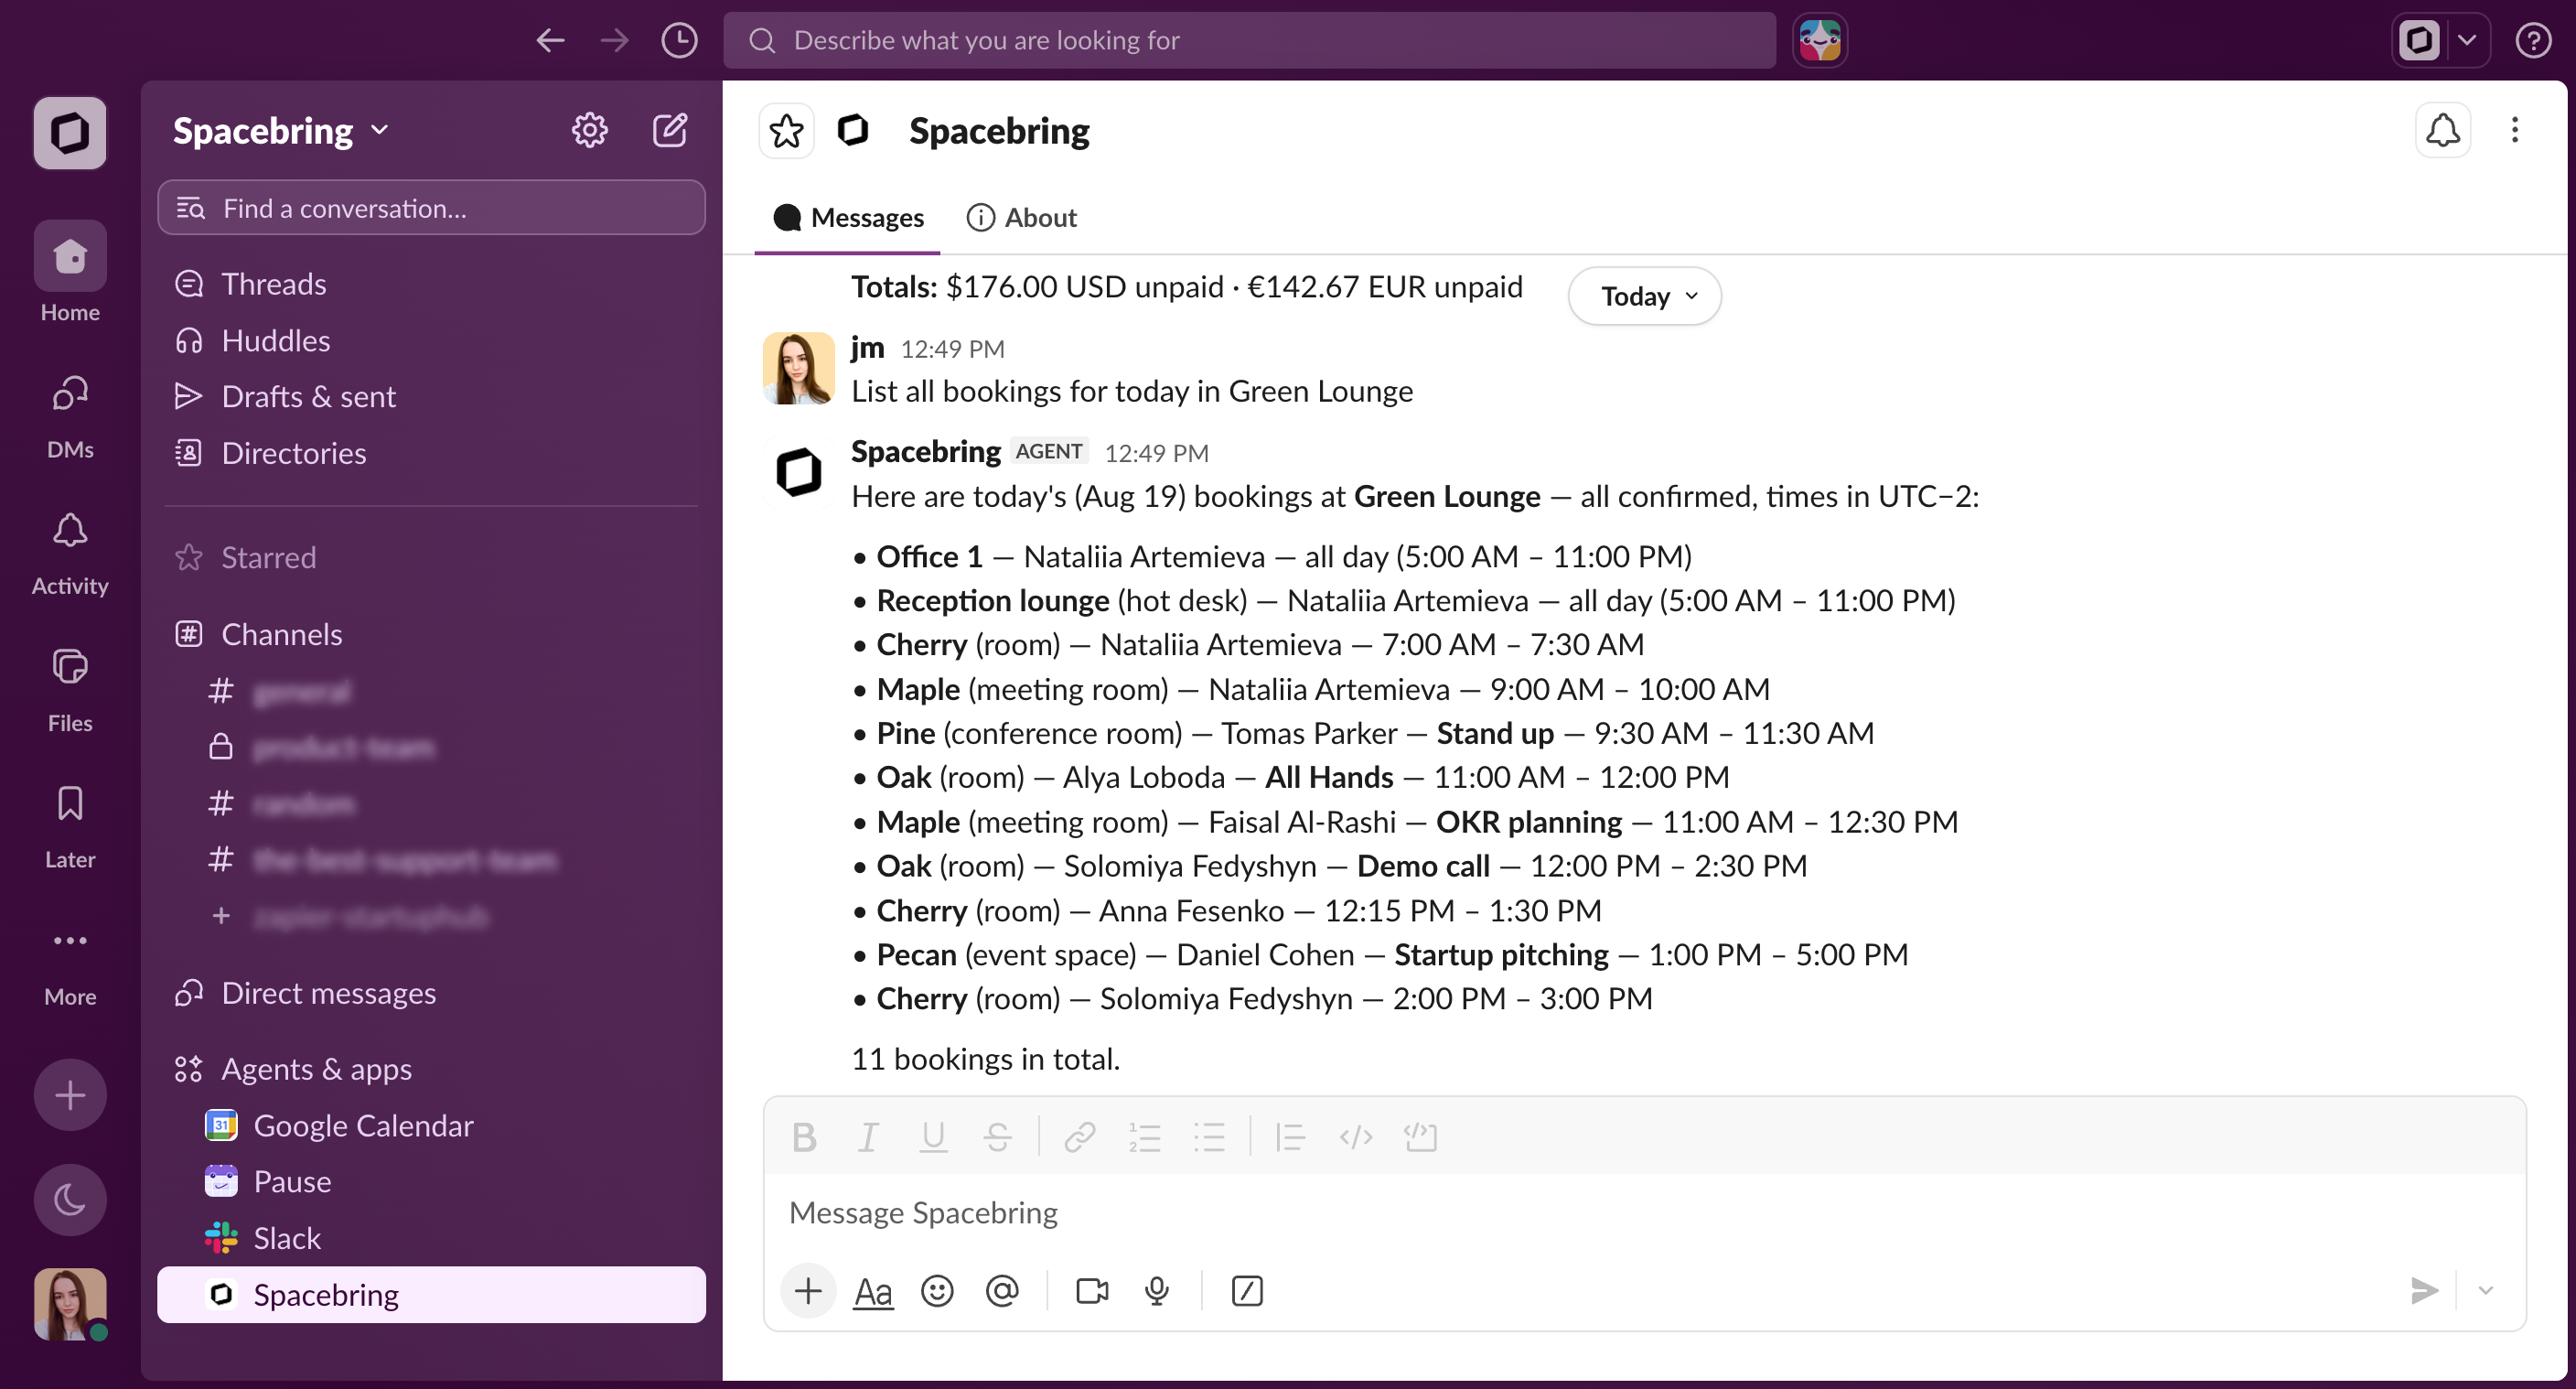Open the three-dot more actions menu
The height and width of the screenshot is (1389, 2576).
[x=2515, y=130]
